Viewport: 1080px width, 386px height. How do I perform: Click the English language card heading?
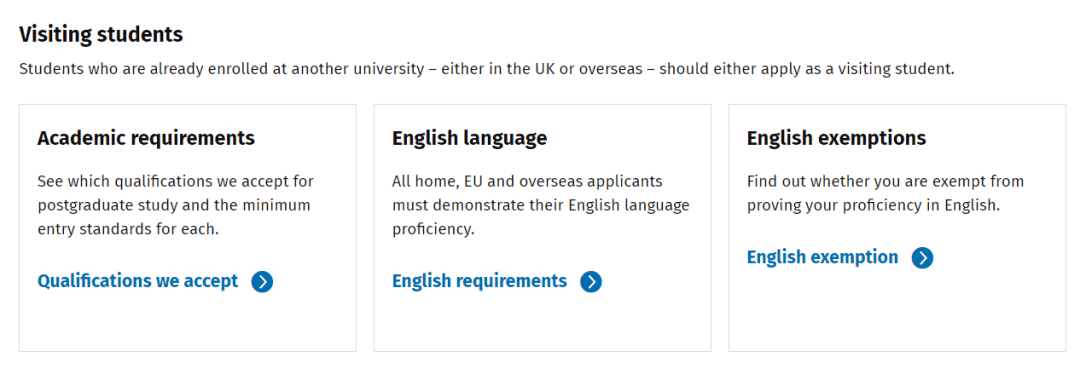[x=470, y=138]
